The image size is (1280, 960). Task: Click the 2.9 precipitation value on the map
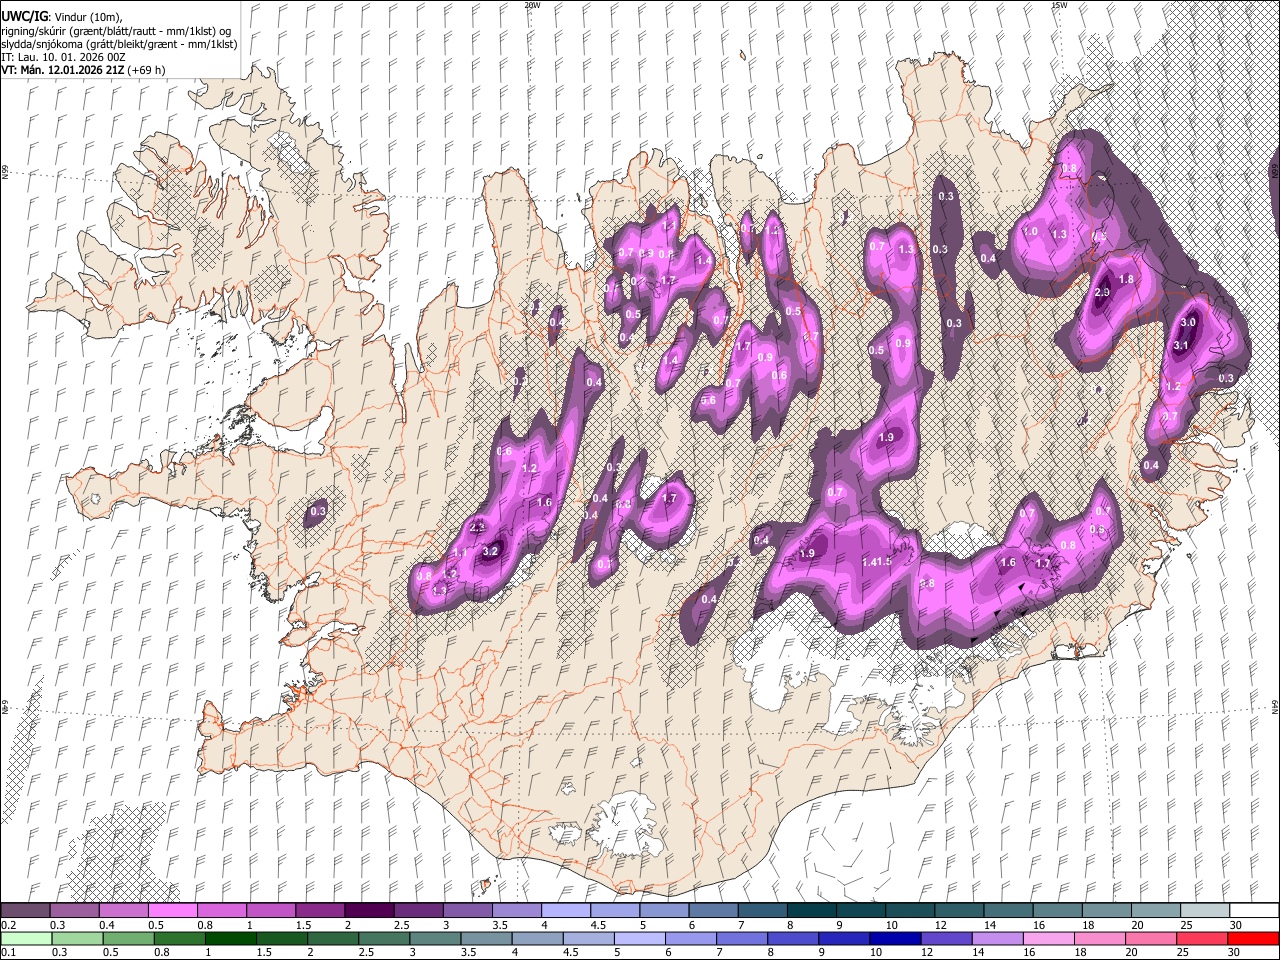1103,292
